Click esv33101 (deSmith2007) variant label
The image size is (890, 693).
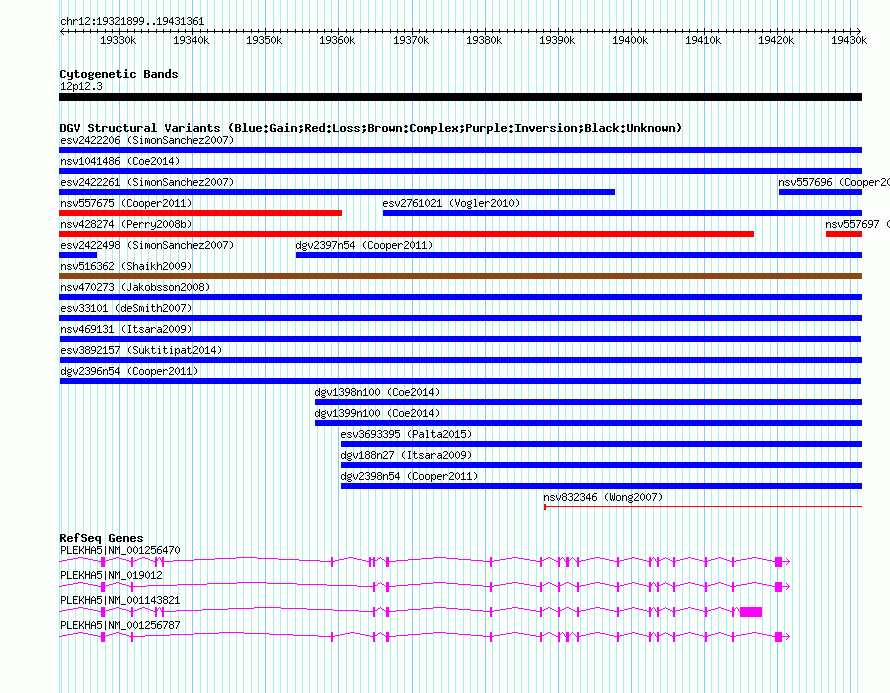pos(126,308)
